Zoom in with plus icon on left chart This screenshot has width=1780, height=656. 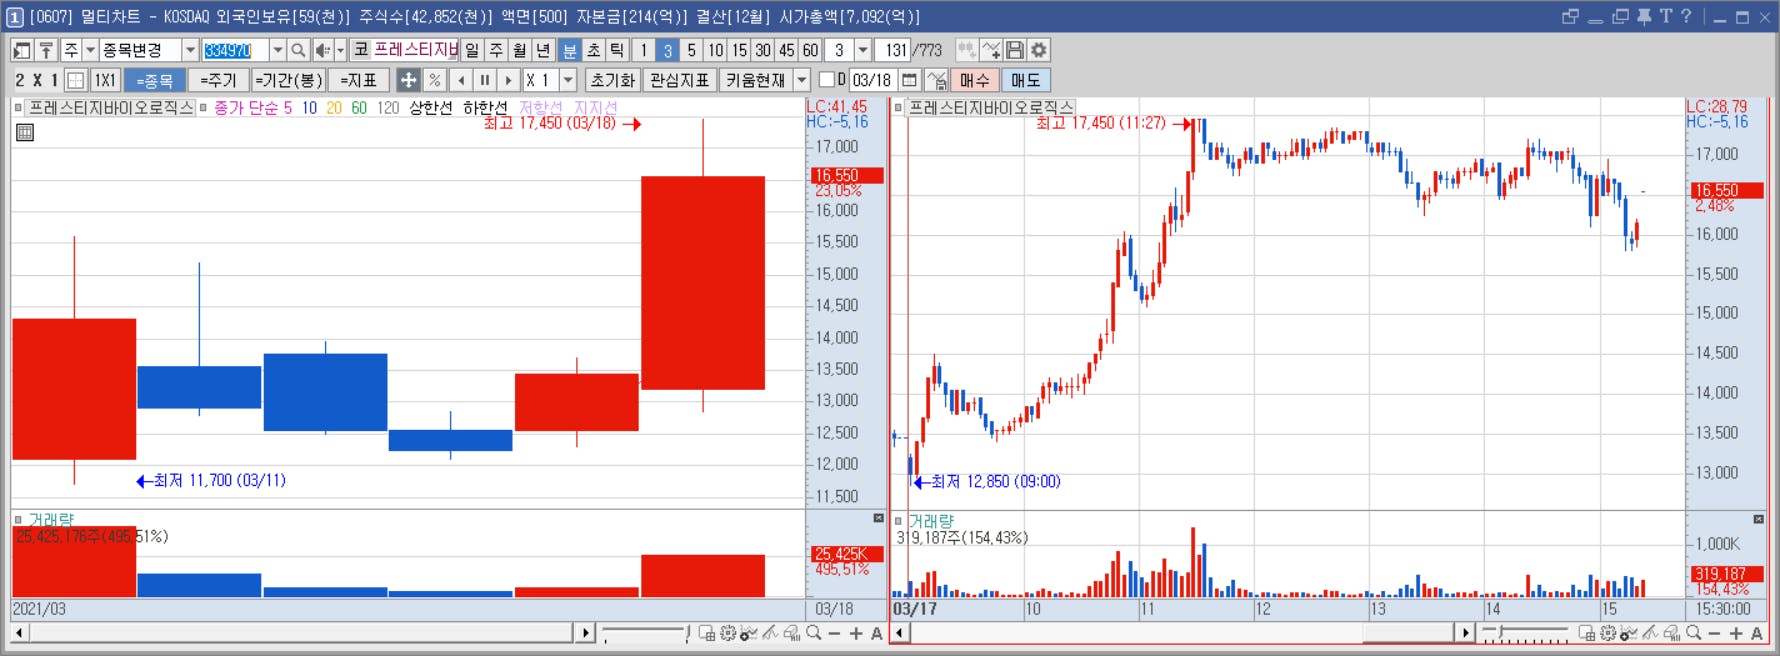(856, 633)
